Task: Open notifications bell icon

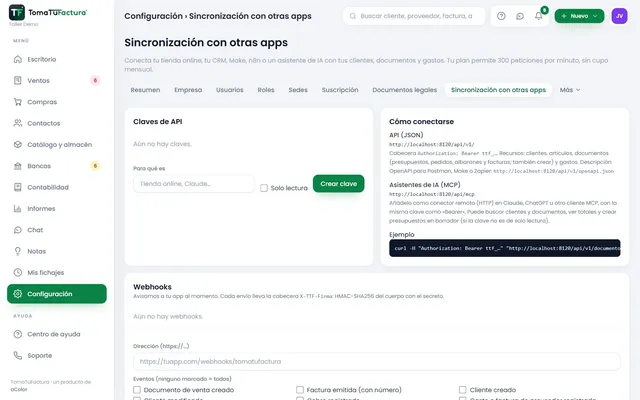Action: pyautogui.click(x=539, y=16)
